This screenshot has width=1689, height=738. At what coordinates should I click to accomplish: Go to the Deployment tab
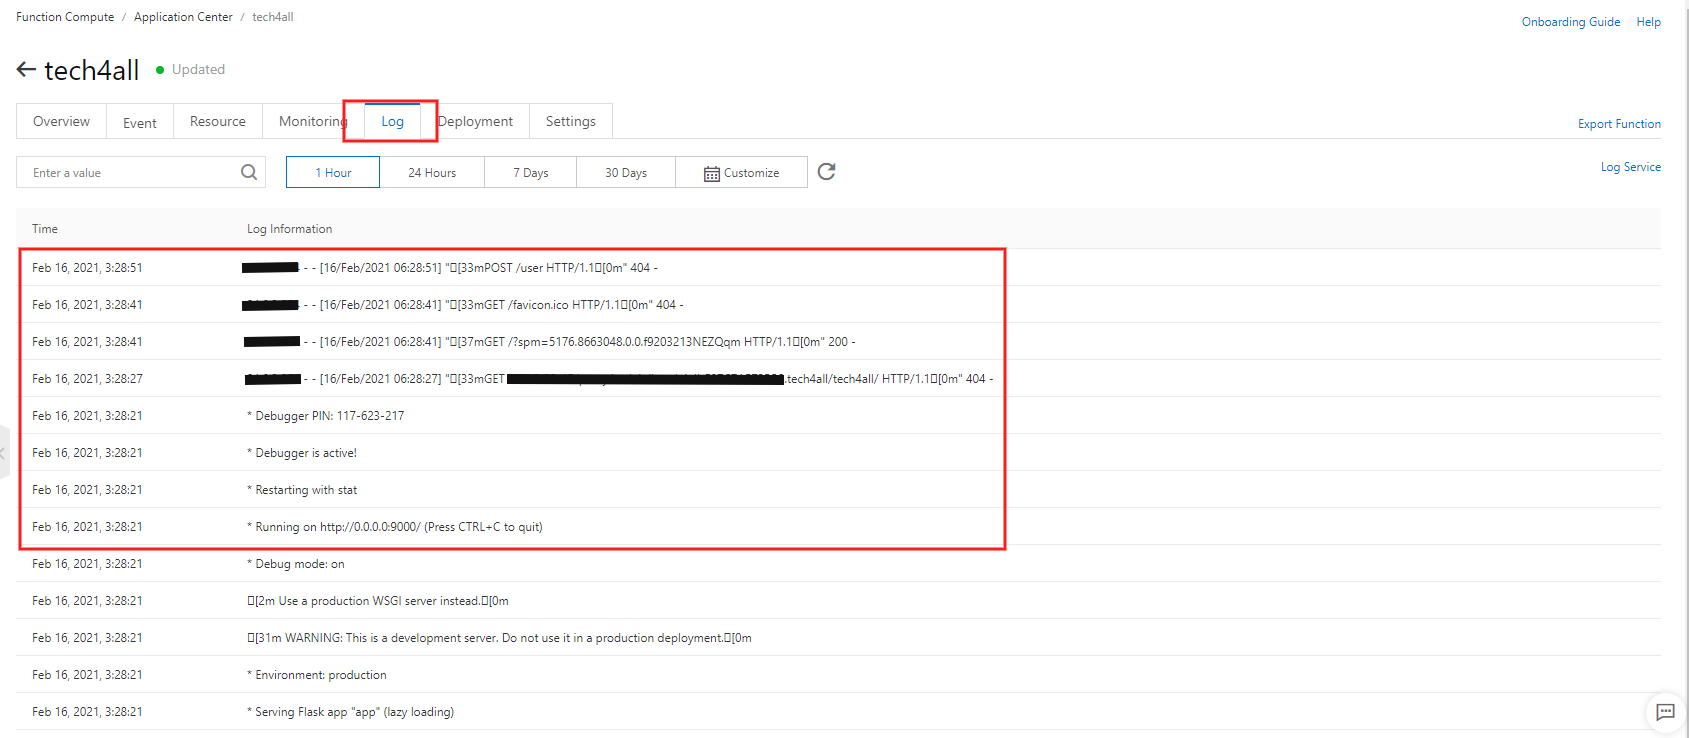475,121
